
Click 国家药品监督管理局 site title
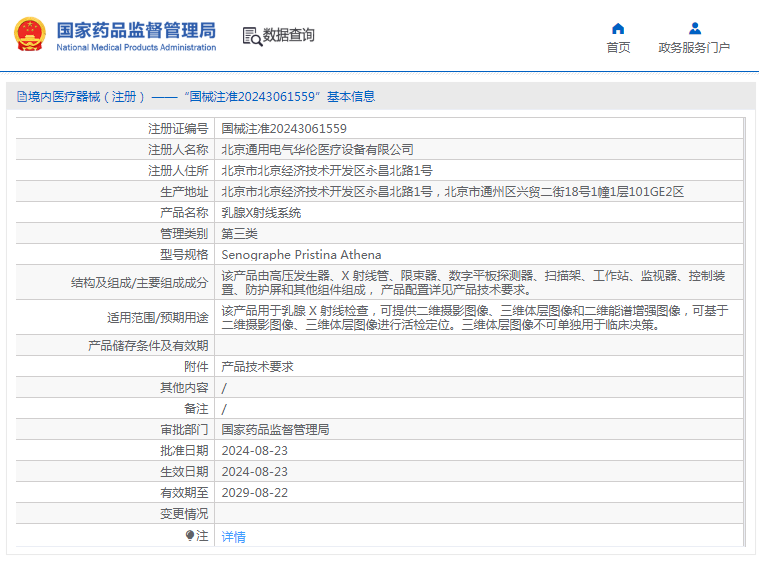click(x=136, y=30)
